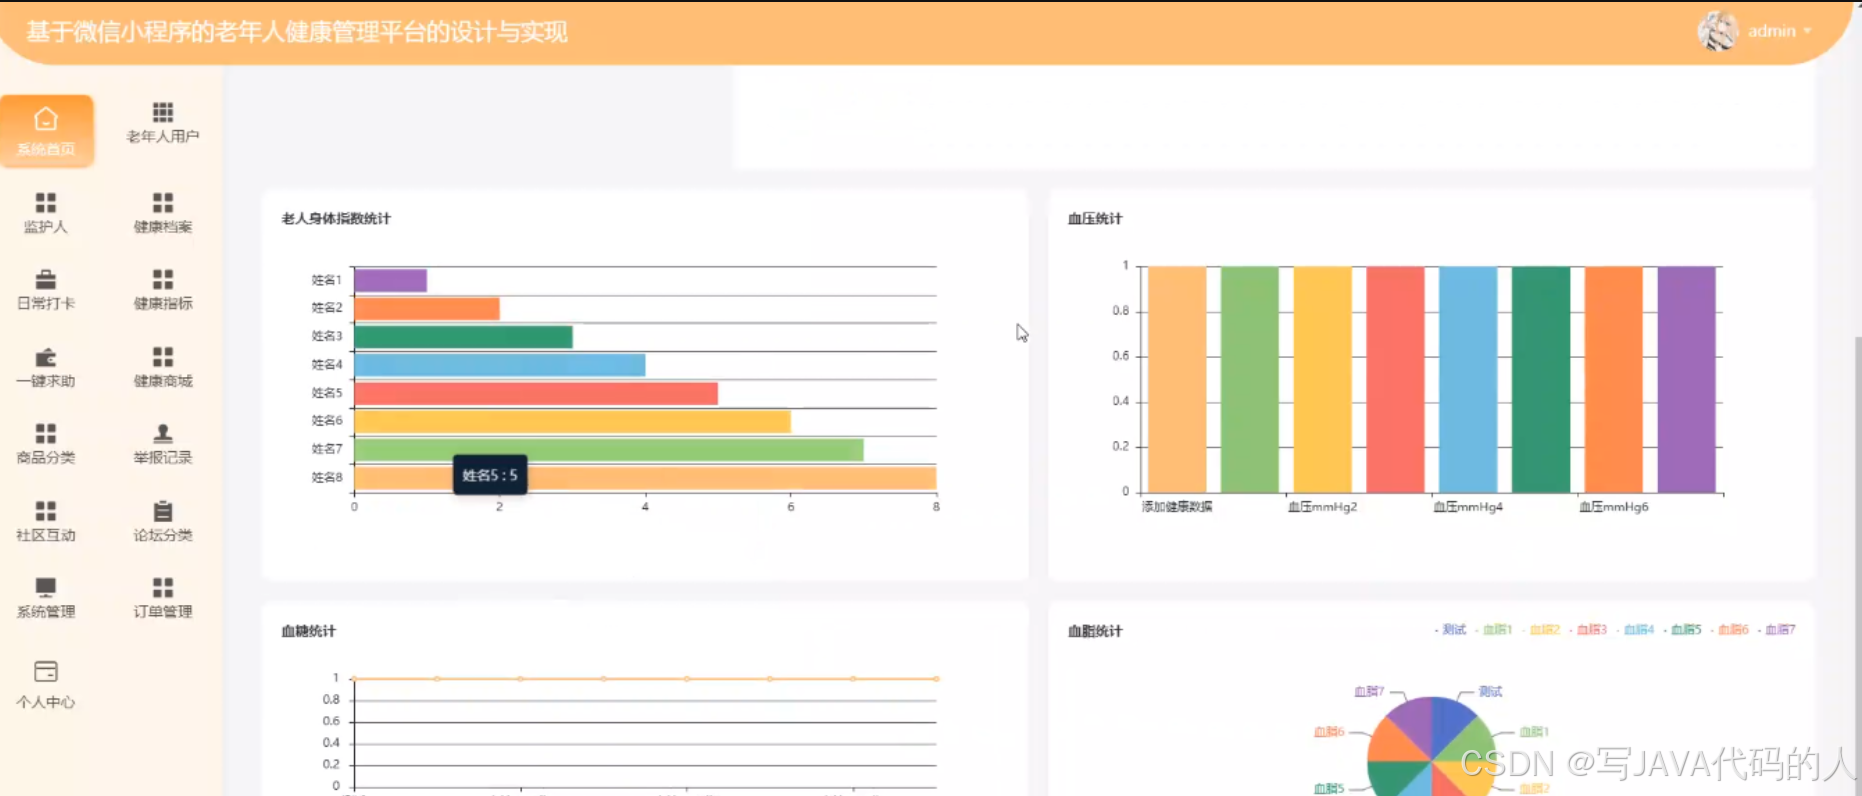The width and height of the screenshot is (1862, 796).
Task: Toggle 血脂4 in the chart legend
Action: (x=1635, y=630)
